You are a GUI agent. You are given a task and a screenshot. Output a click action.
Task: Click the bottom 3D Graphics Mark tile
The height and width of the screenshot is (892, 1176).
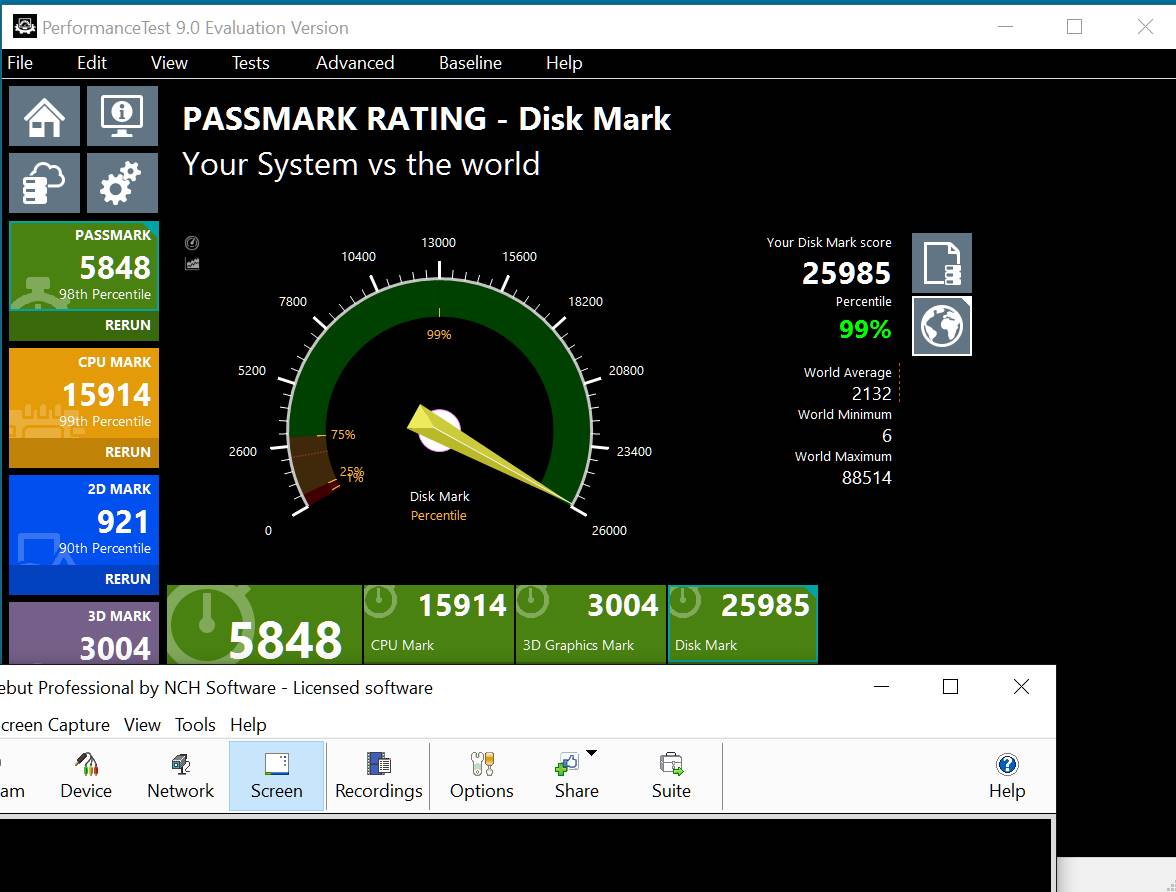(591, 624)
